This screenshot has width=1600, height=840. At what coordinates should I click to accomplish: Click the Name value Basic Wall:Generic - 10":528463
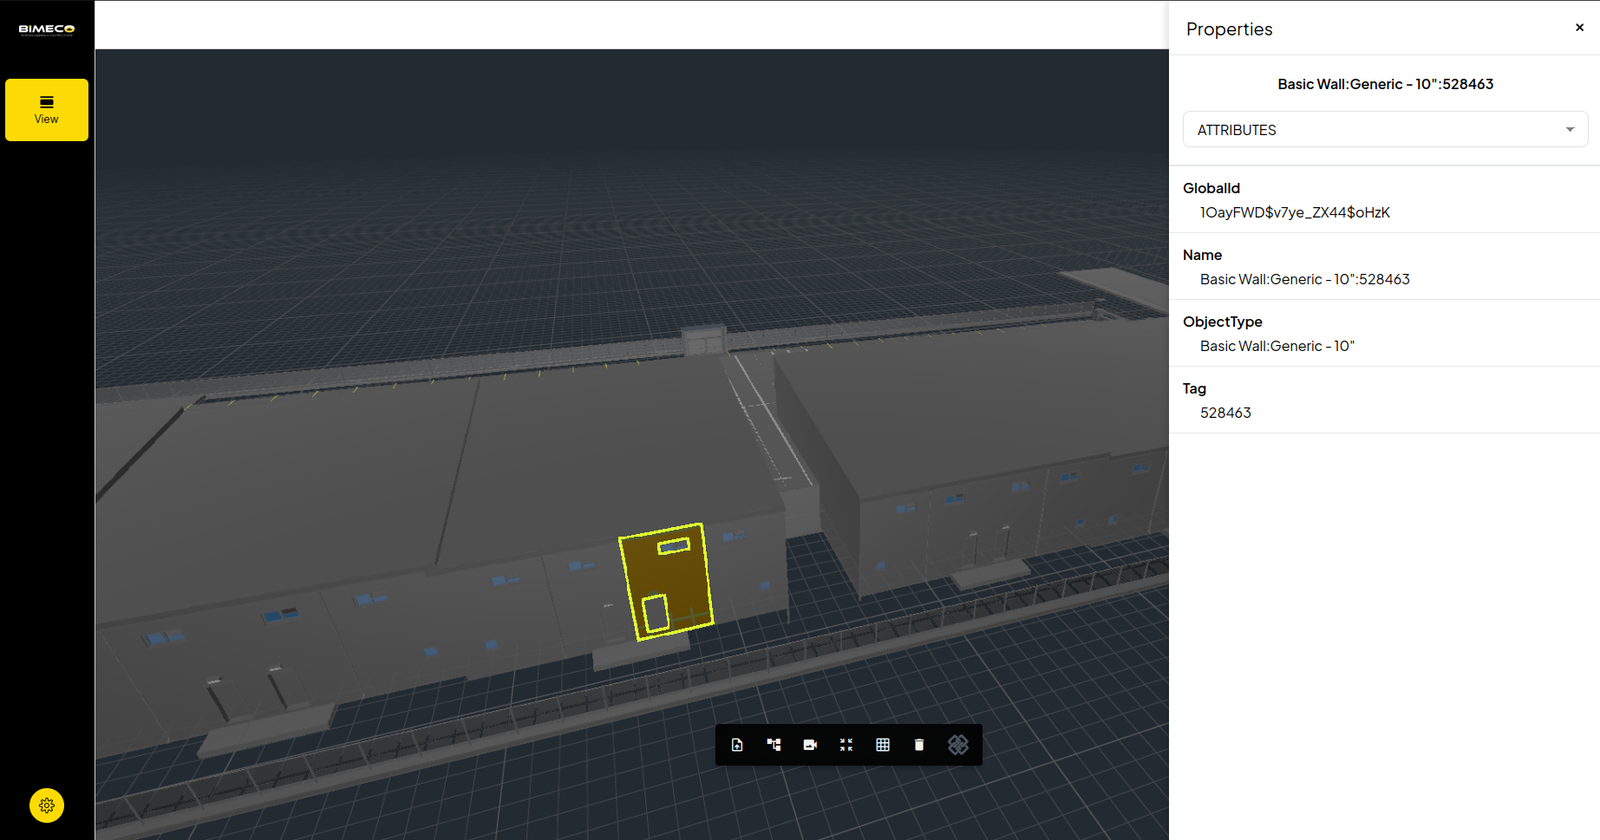(x=1305, y=279)
